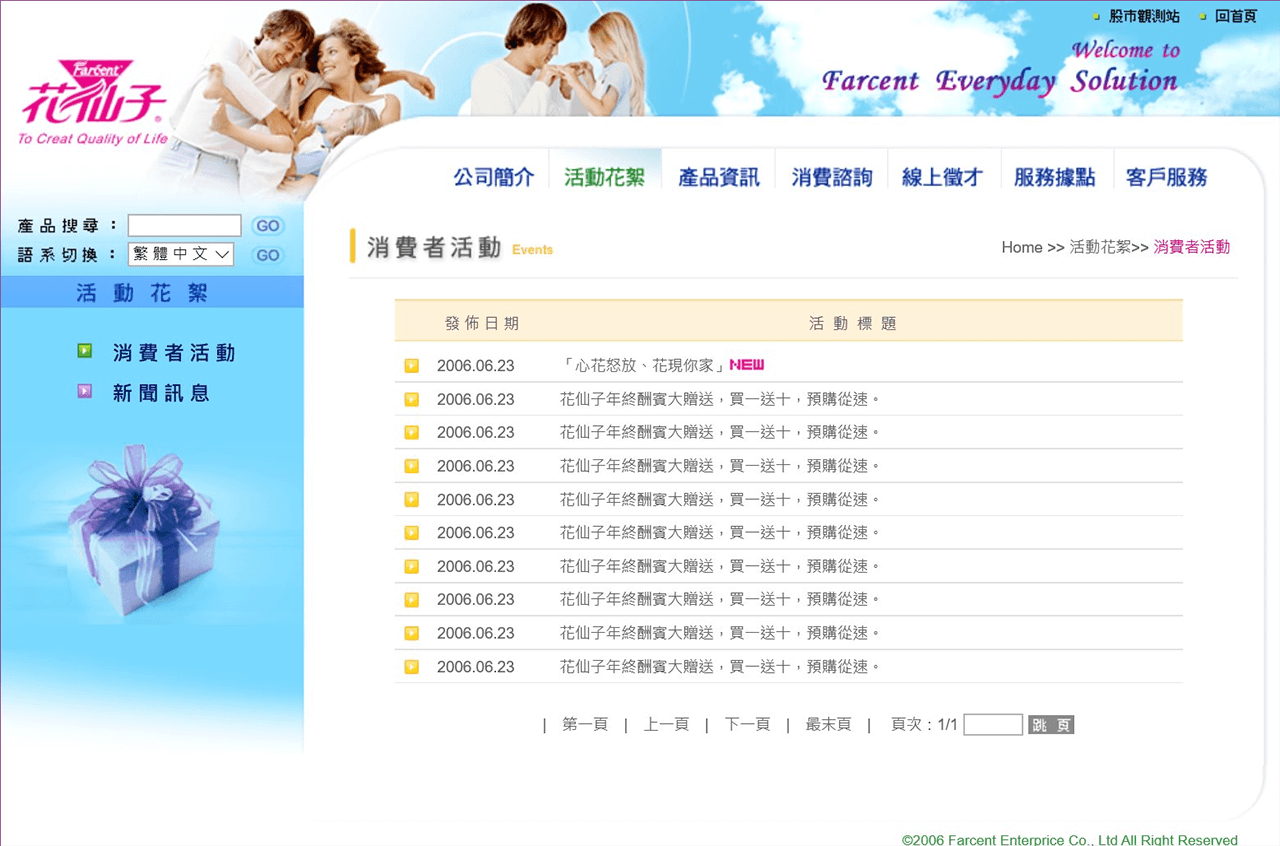Screen dimensions: 1280x846
Task: Open 公司簡介 in the navigation menu
Action: 494,177
